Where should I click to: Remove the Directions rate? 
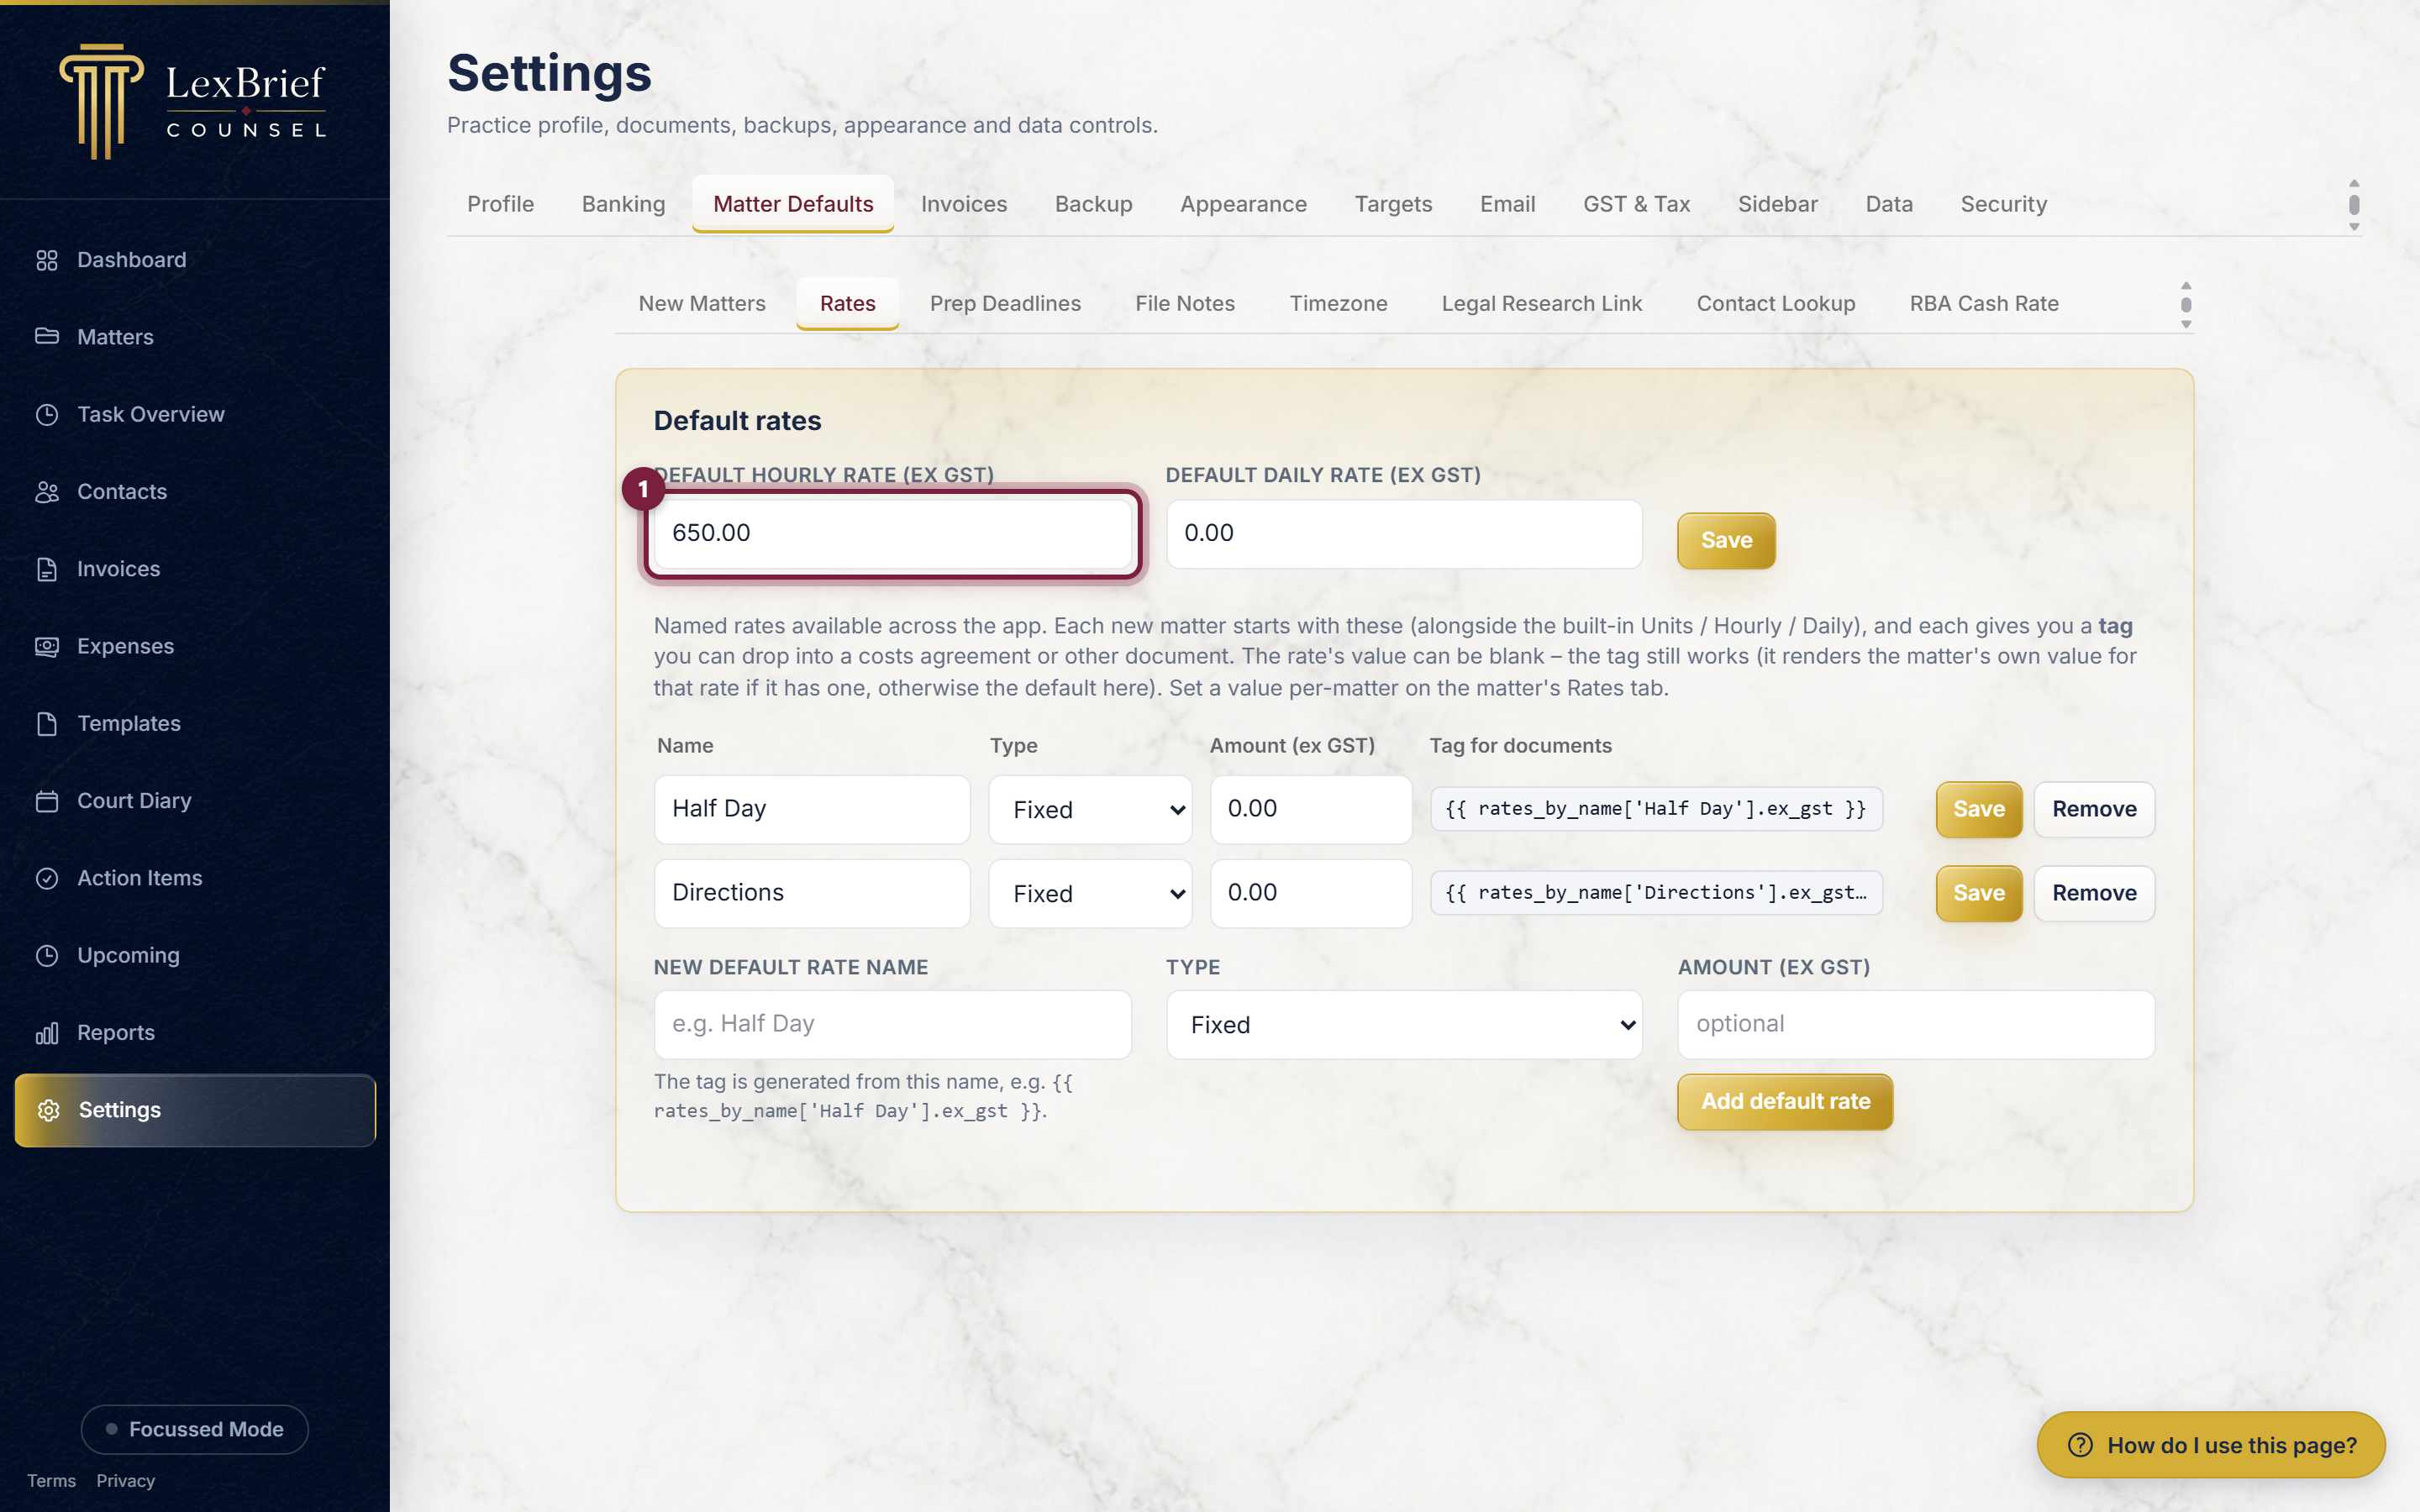(x=2094, y=893)
